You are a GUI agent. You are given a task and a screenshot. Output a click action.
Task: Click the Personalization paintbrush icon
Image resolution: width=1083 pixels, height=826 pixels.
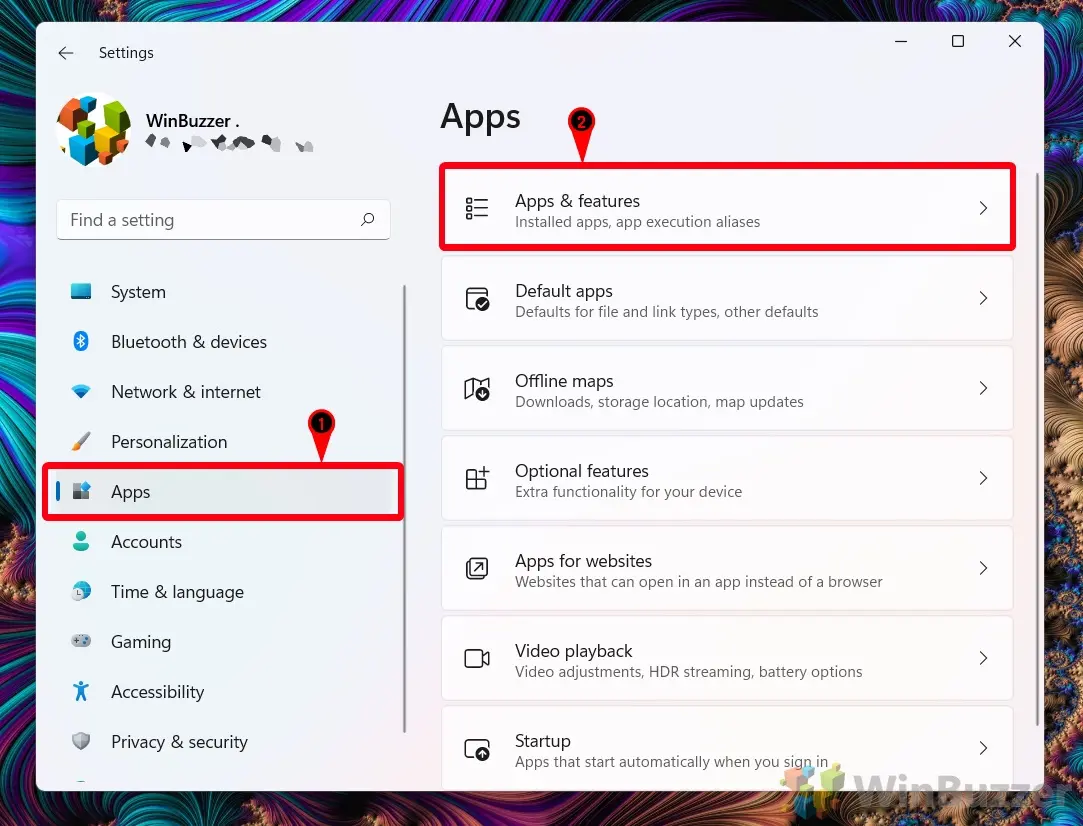[x=81, y=441]
